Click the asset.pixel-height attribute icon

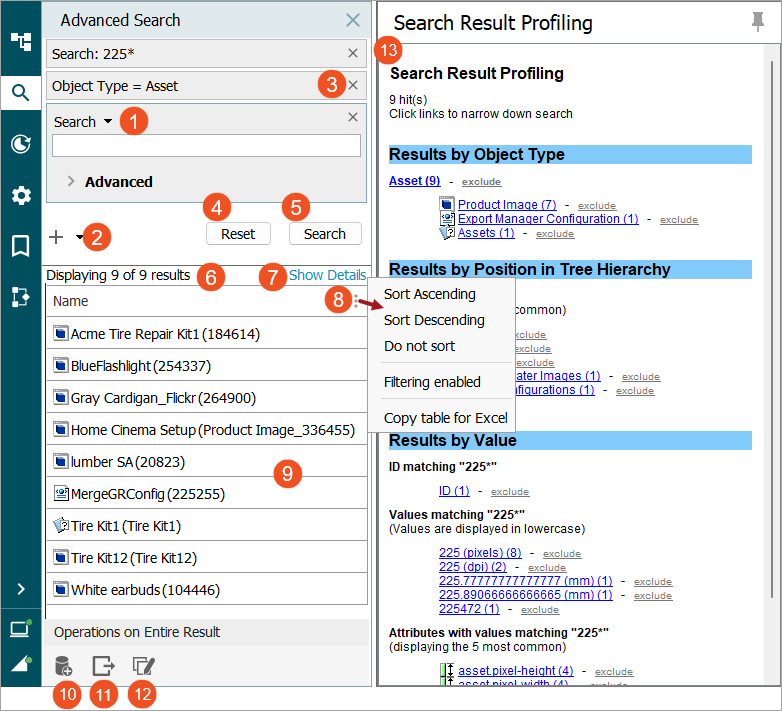pos(447,671)
